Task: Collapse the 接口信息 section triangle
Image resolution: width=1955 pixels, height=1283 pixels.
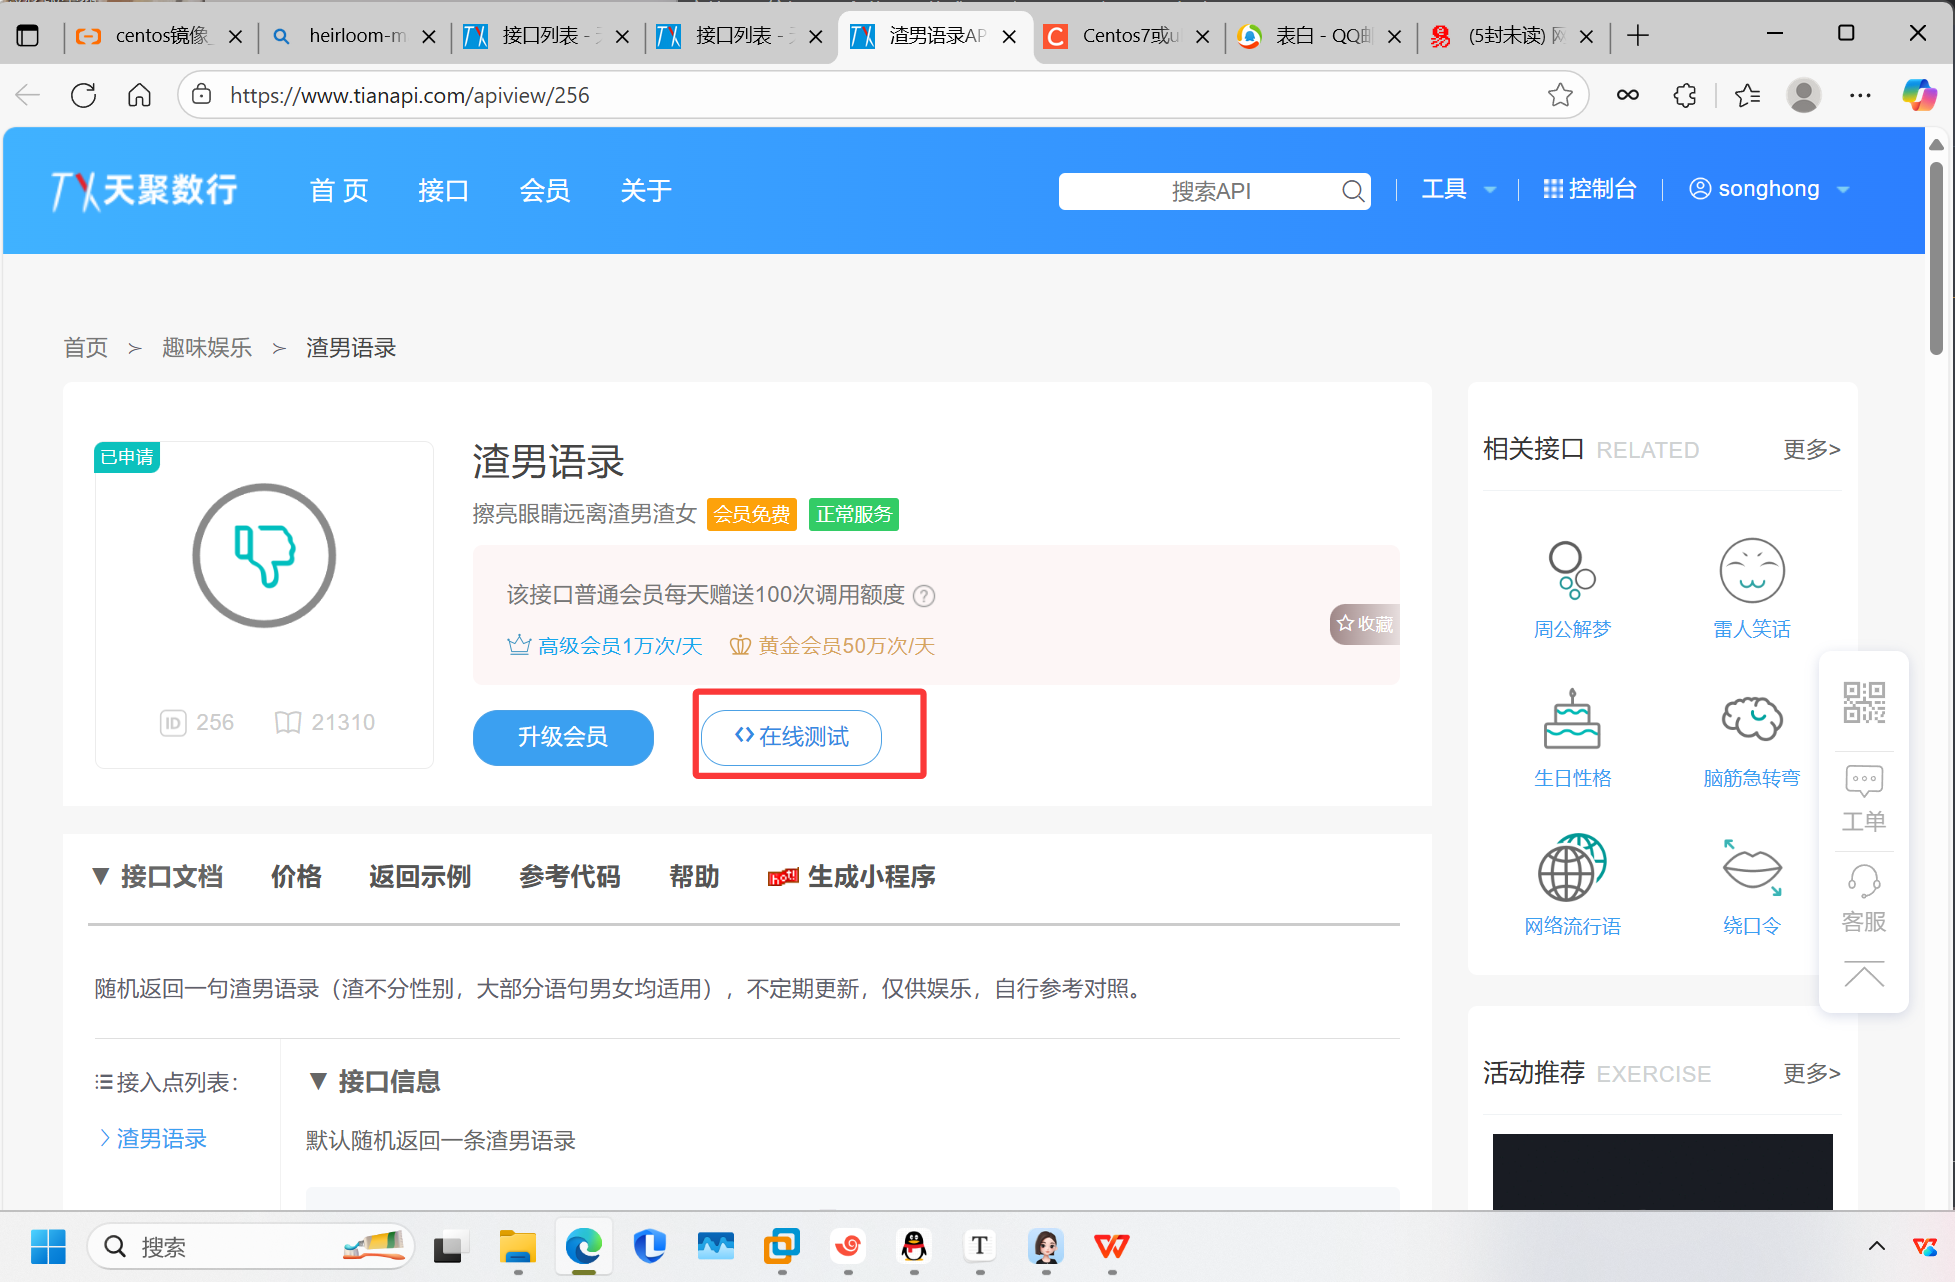Action: tap(318, 1081)
